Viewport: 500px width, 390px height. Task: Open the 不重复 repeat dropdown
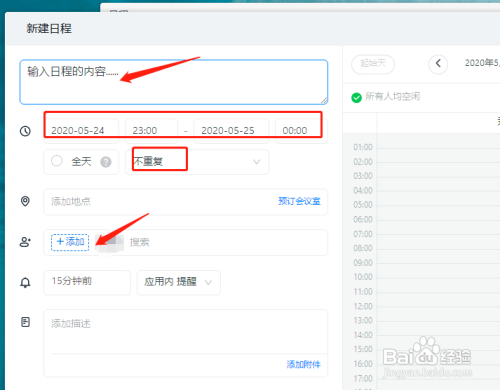197,162
